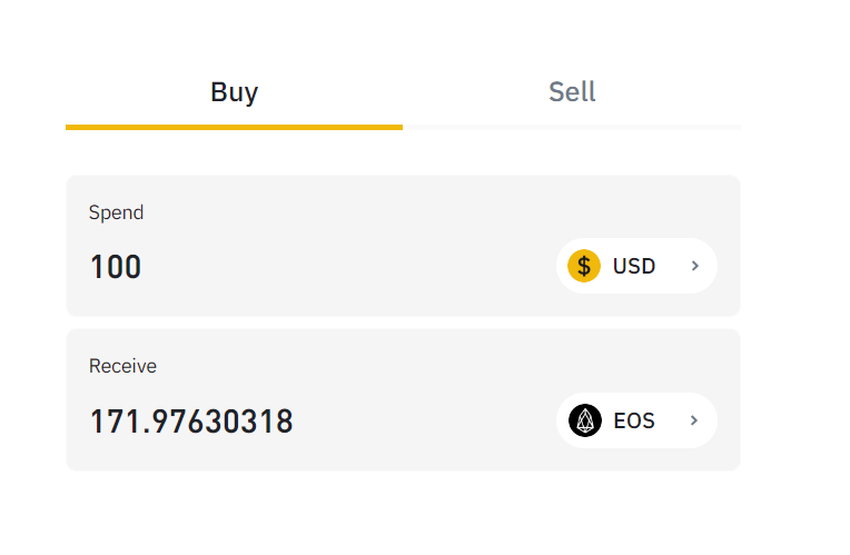
Task: Click the Receive label text
Action: pos(123,366)
